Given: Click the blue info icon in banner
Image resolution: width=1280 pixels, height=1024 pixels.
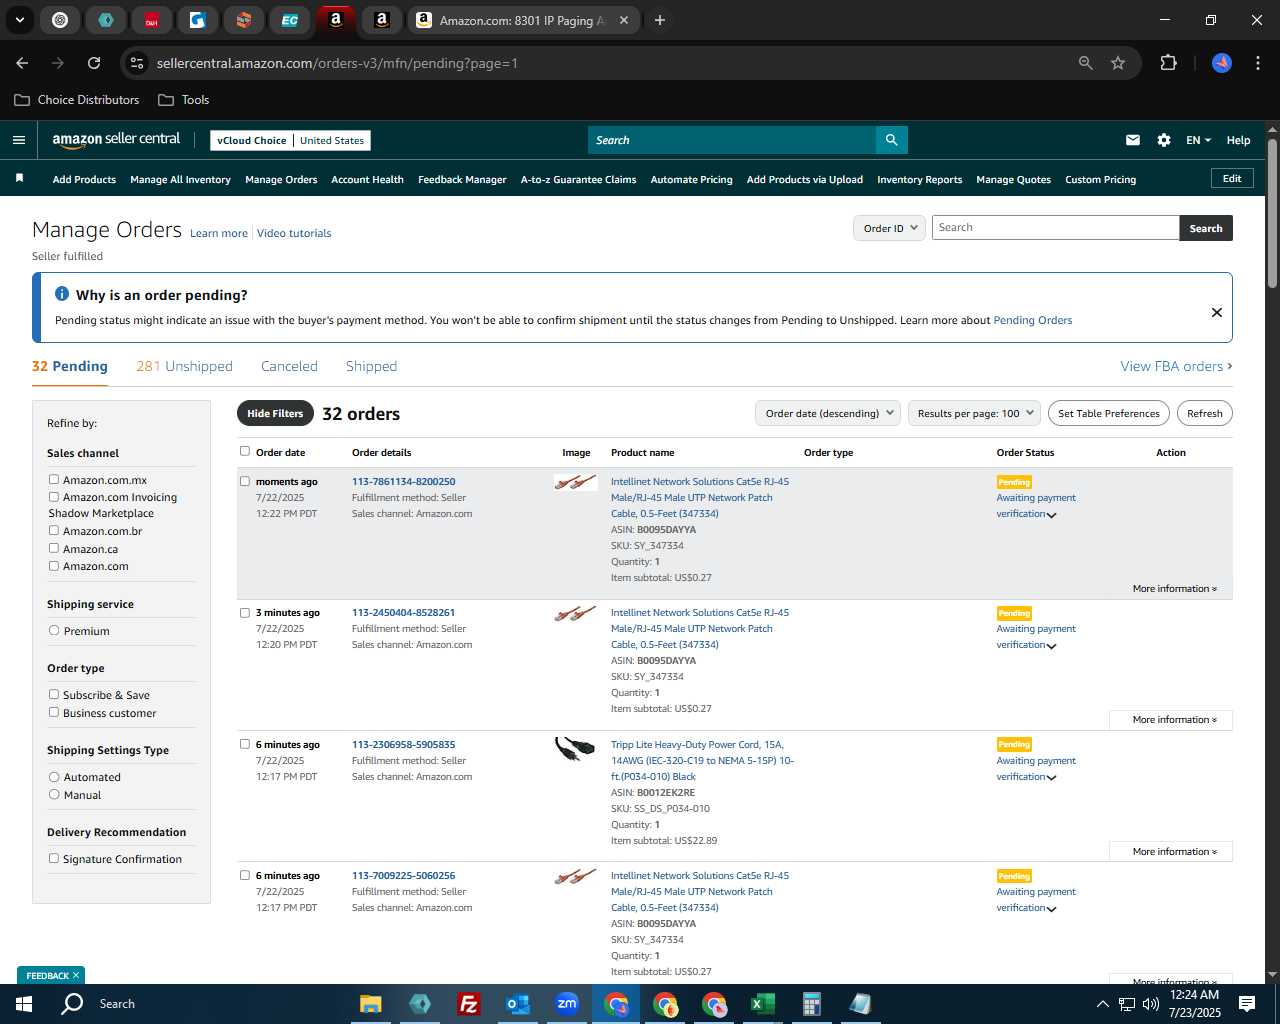Looking at the screenshot, I should click(62, 294).
